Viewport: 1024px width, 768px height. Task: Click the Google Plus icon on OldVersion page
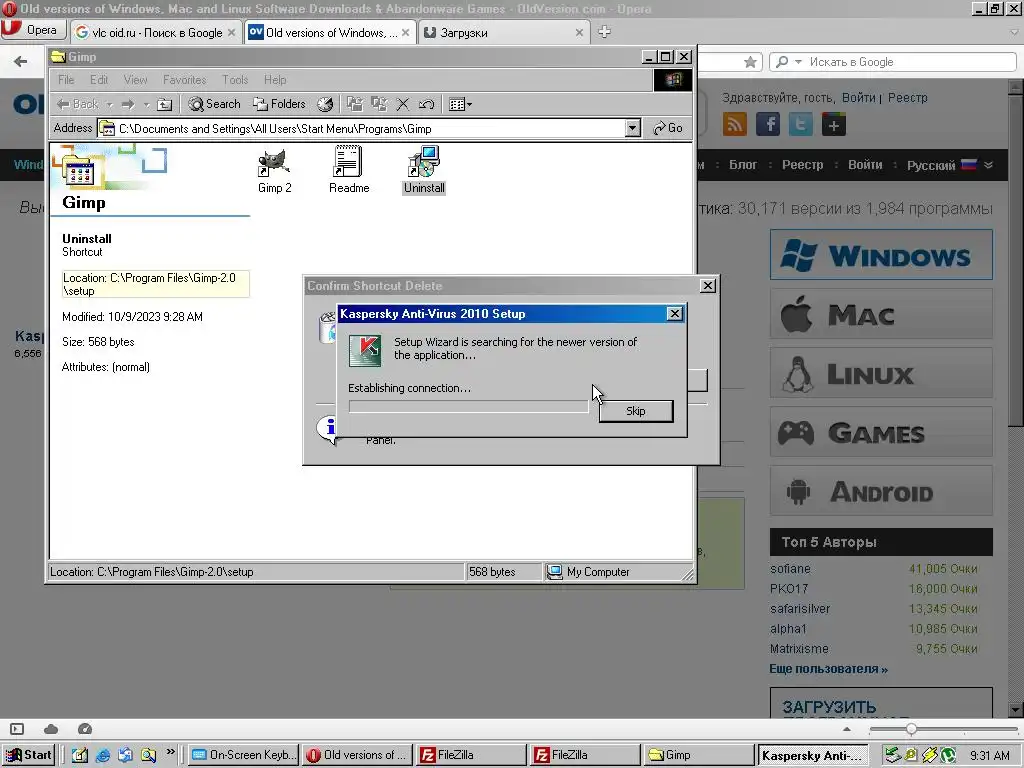[834, 124]
